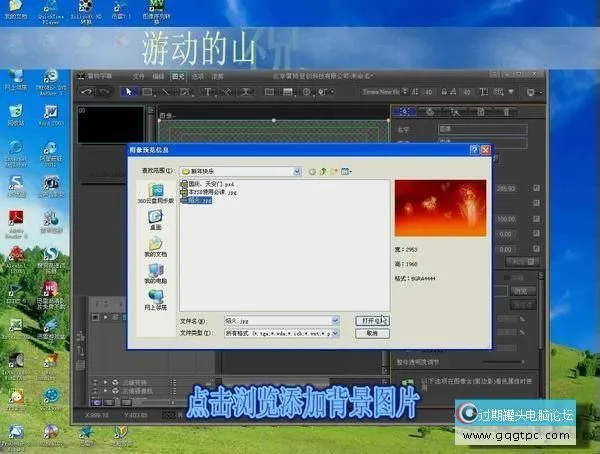This screenshot has width=600, height=454.
Task: Click the redo arrow in the toolbar
Action: click(104, 92)
